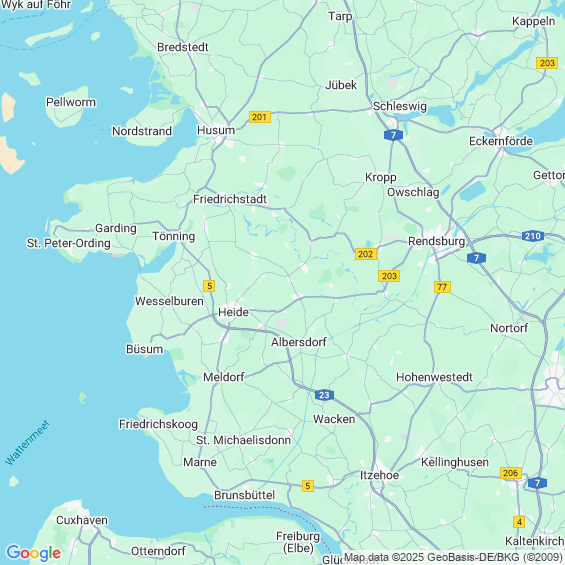Click the 77 road shield south of Rendsburg

(442, 287)
